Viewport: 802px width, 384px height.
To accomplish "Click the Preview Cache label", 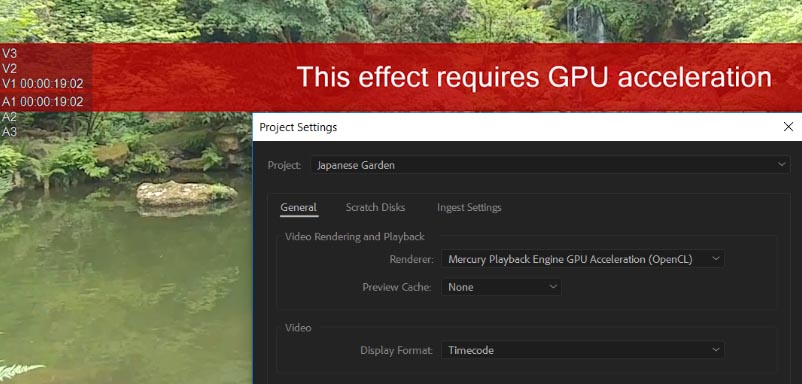I will pyautogui.click(x=398, y=287).
